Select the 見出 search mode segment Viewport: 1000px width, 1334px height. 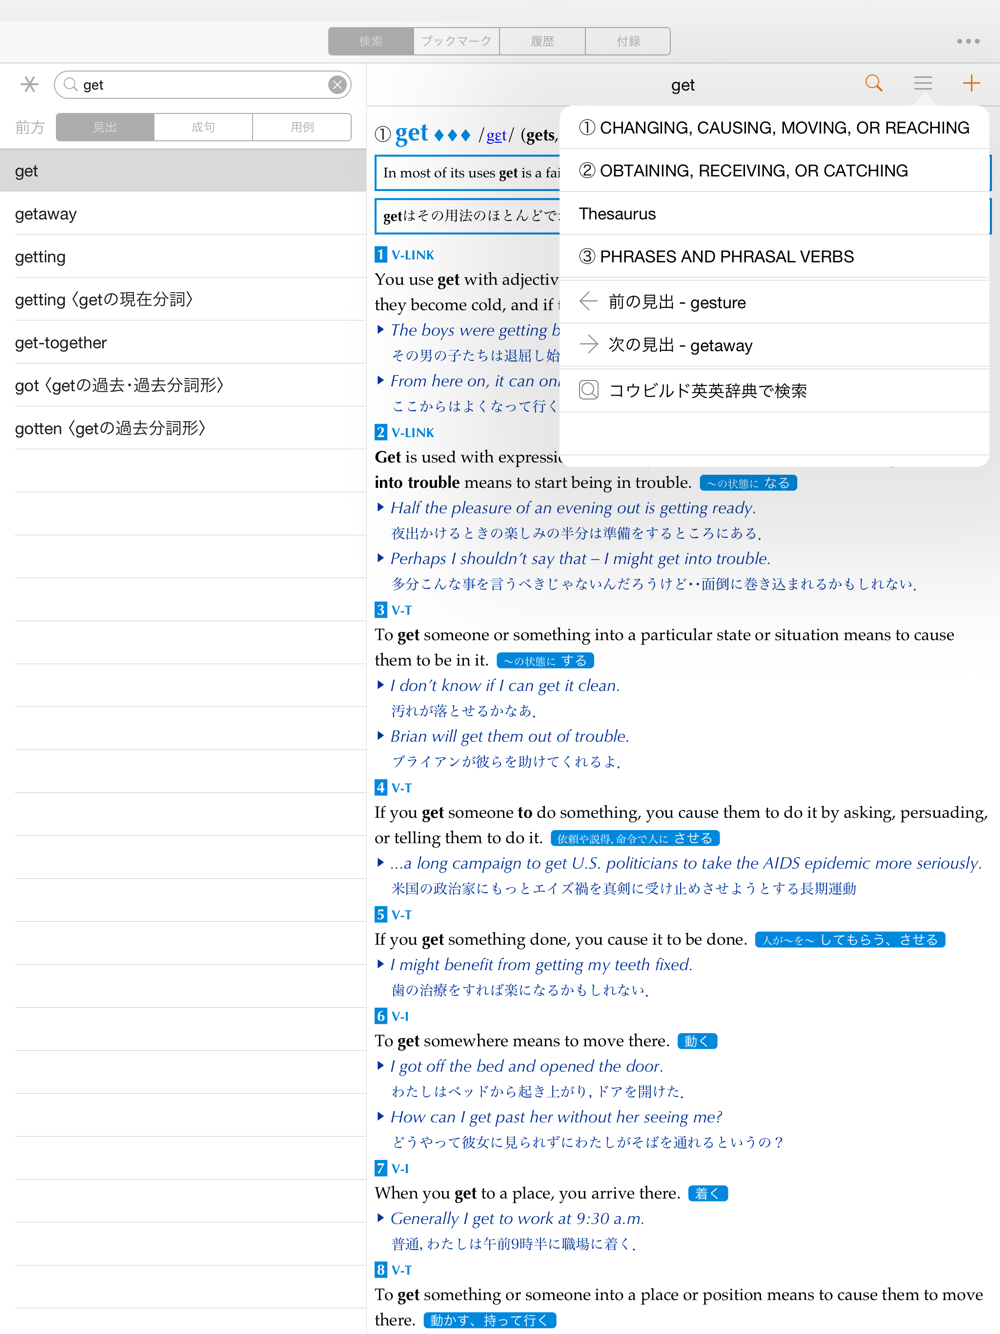pyautogui.click(x=105, y=127)
